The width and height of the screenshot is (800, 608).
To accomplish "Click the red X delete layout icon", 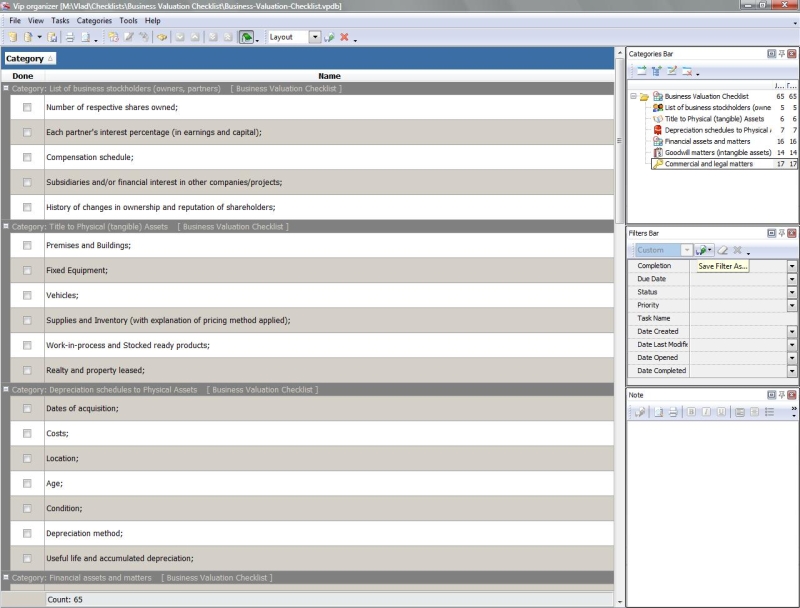I will [x=344, y=37].
